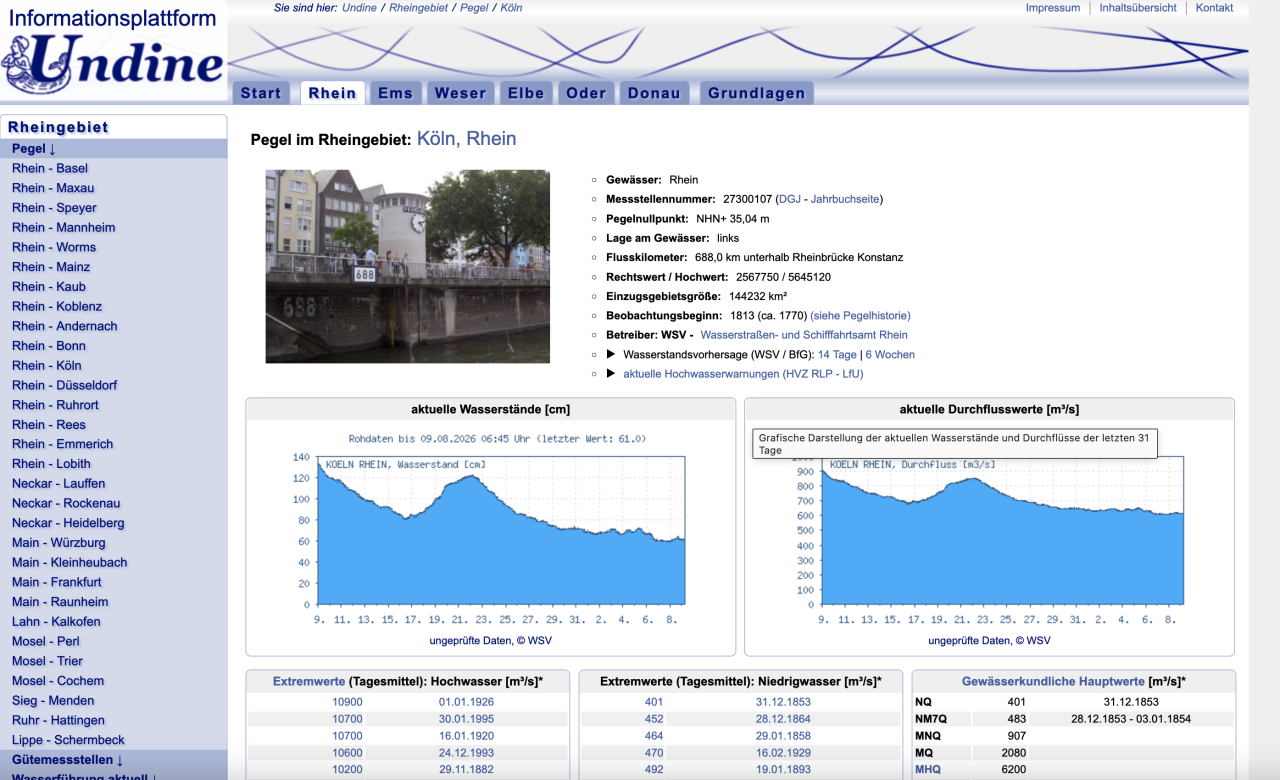The height and width of the screenshot is (780, 1280).
Task: Open Lahn - Kalkofen gauge
Action: 56,621
